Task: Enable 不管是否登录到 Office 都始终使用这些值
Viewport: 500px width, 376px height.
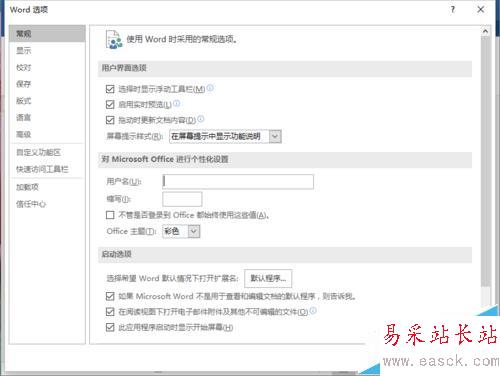Action: [x=110, y=215]
